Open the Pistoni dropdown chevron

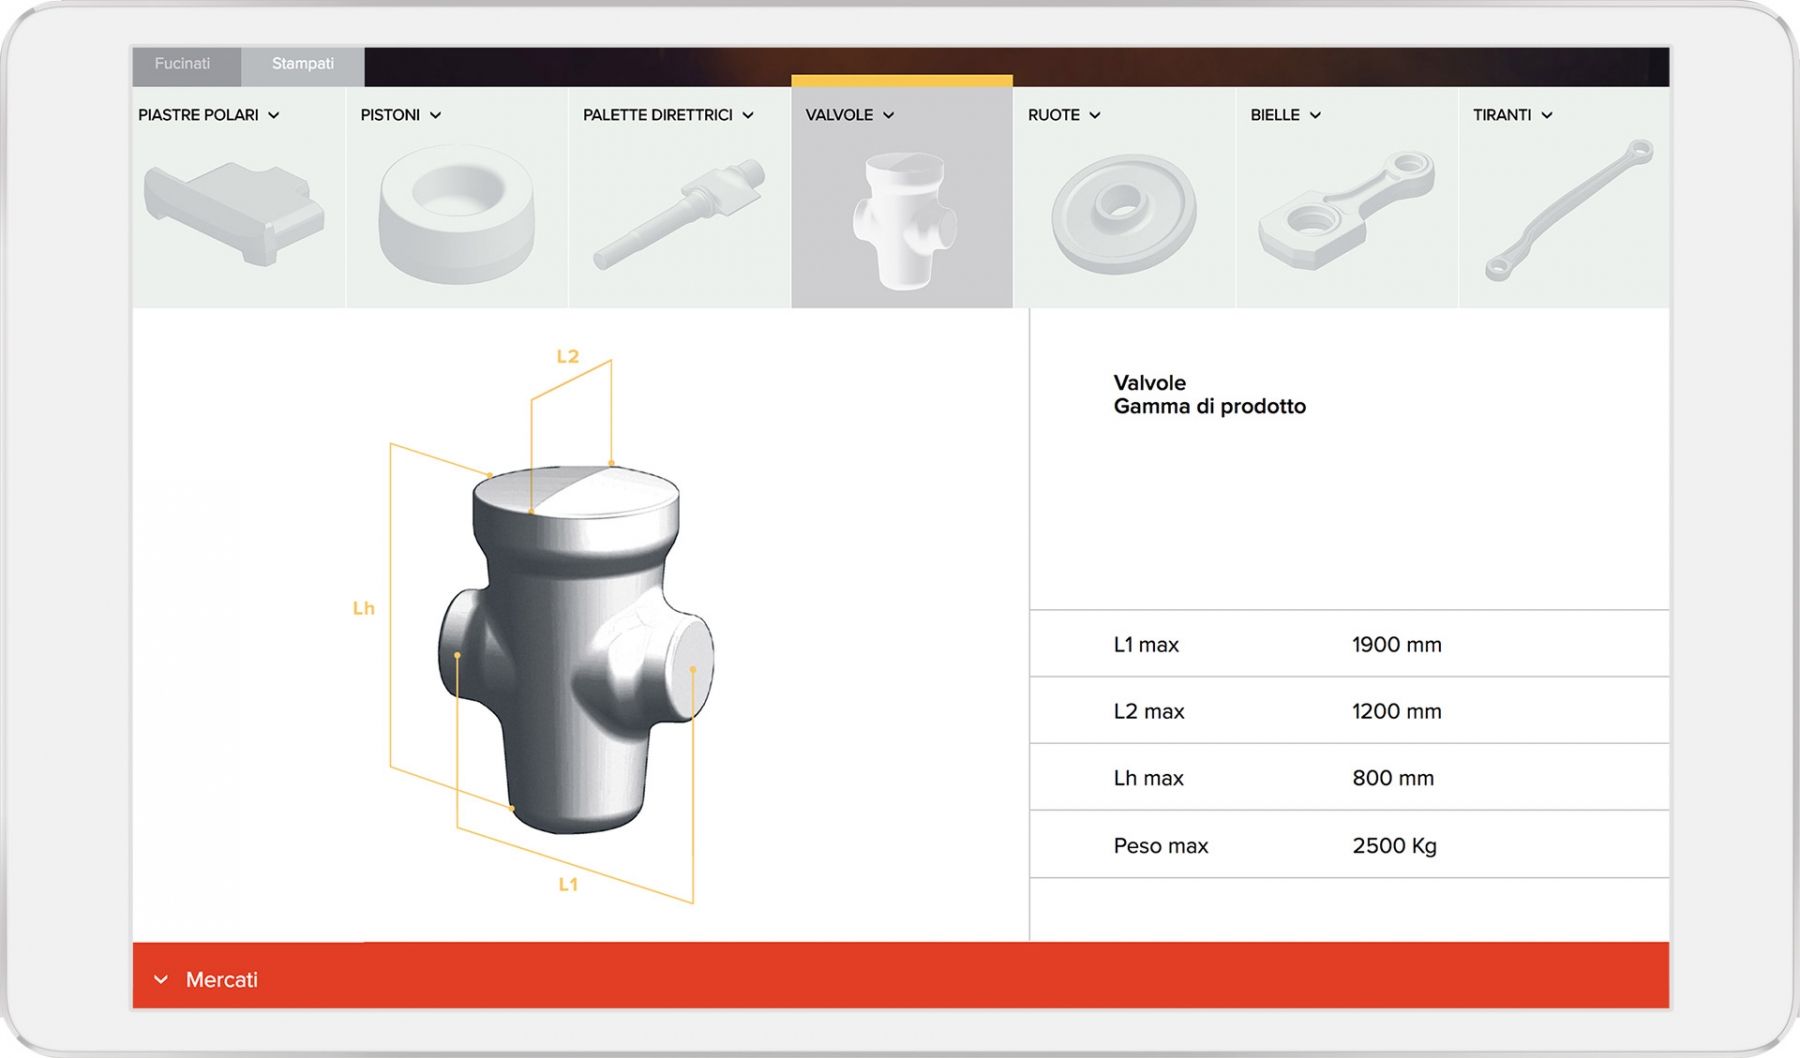tap(435, 116)
